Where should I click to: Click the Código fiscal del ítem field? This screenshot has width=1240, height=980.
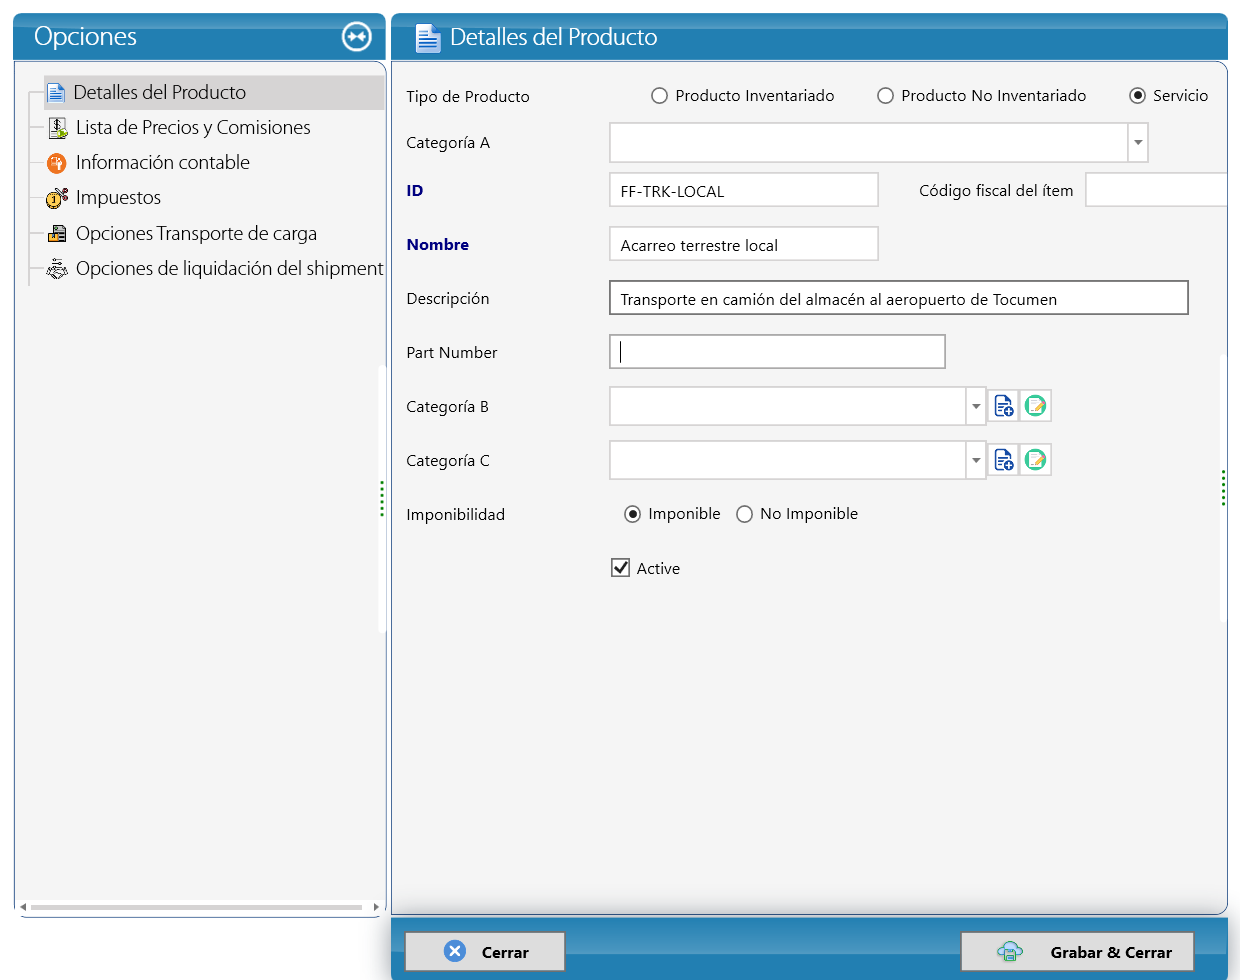(x=1156, y=190)
